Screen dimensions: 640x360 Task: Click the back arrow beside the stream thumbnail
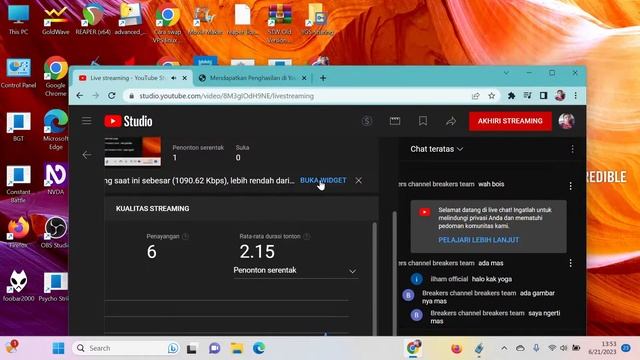(x=87, y=155)
